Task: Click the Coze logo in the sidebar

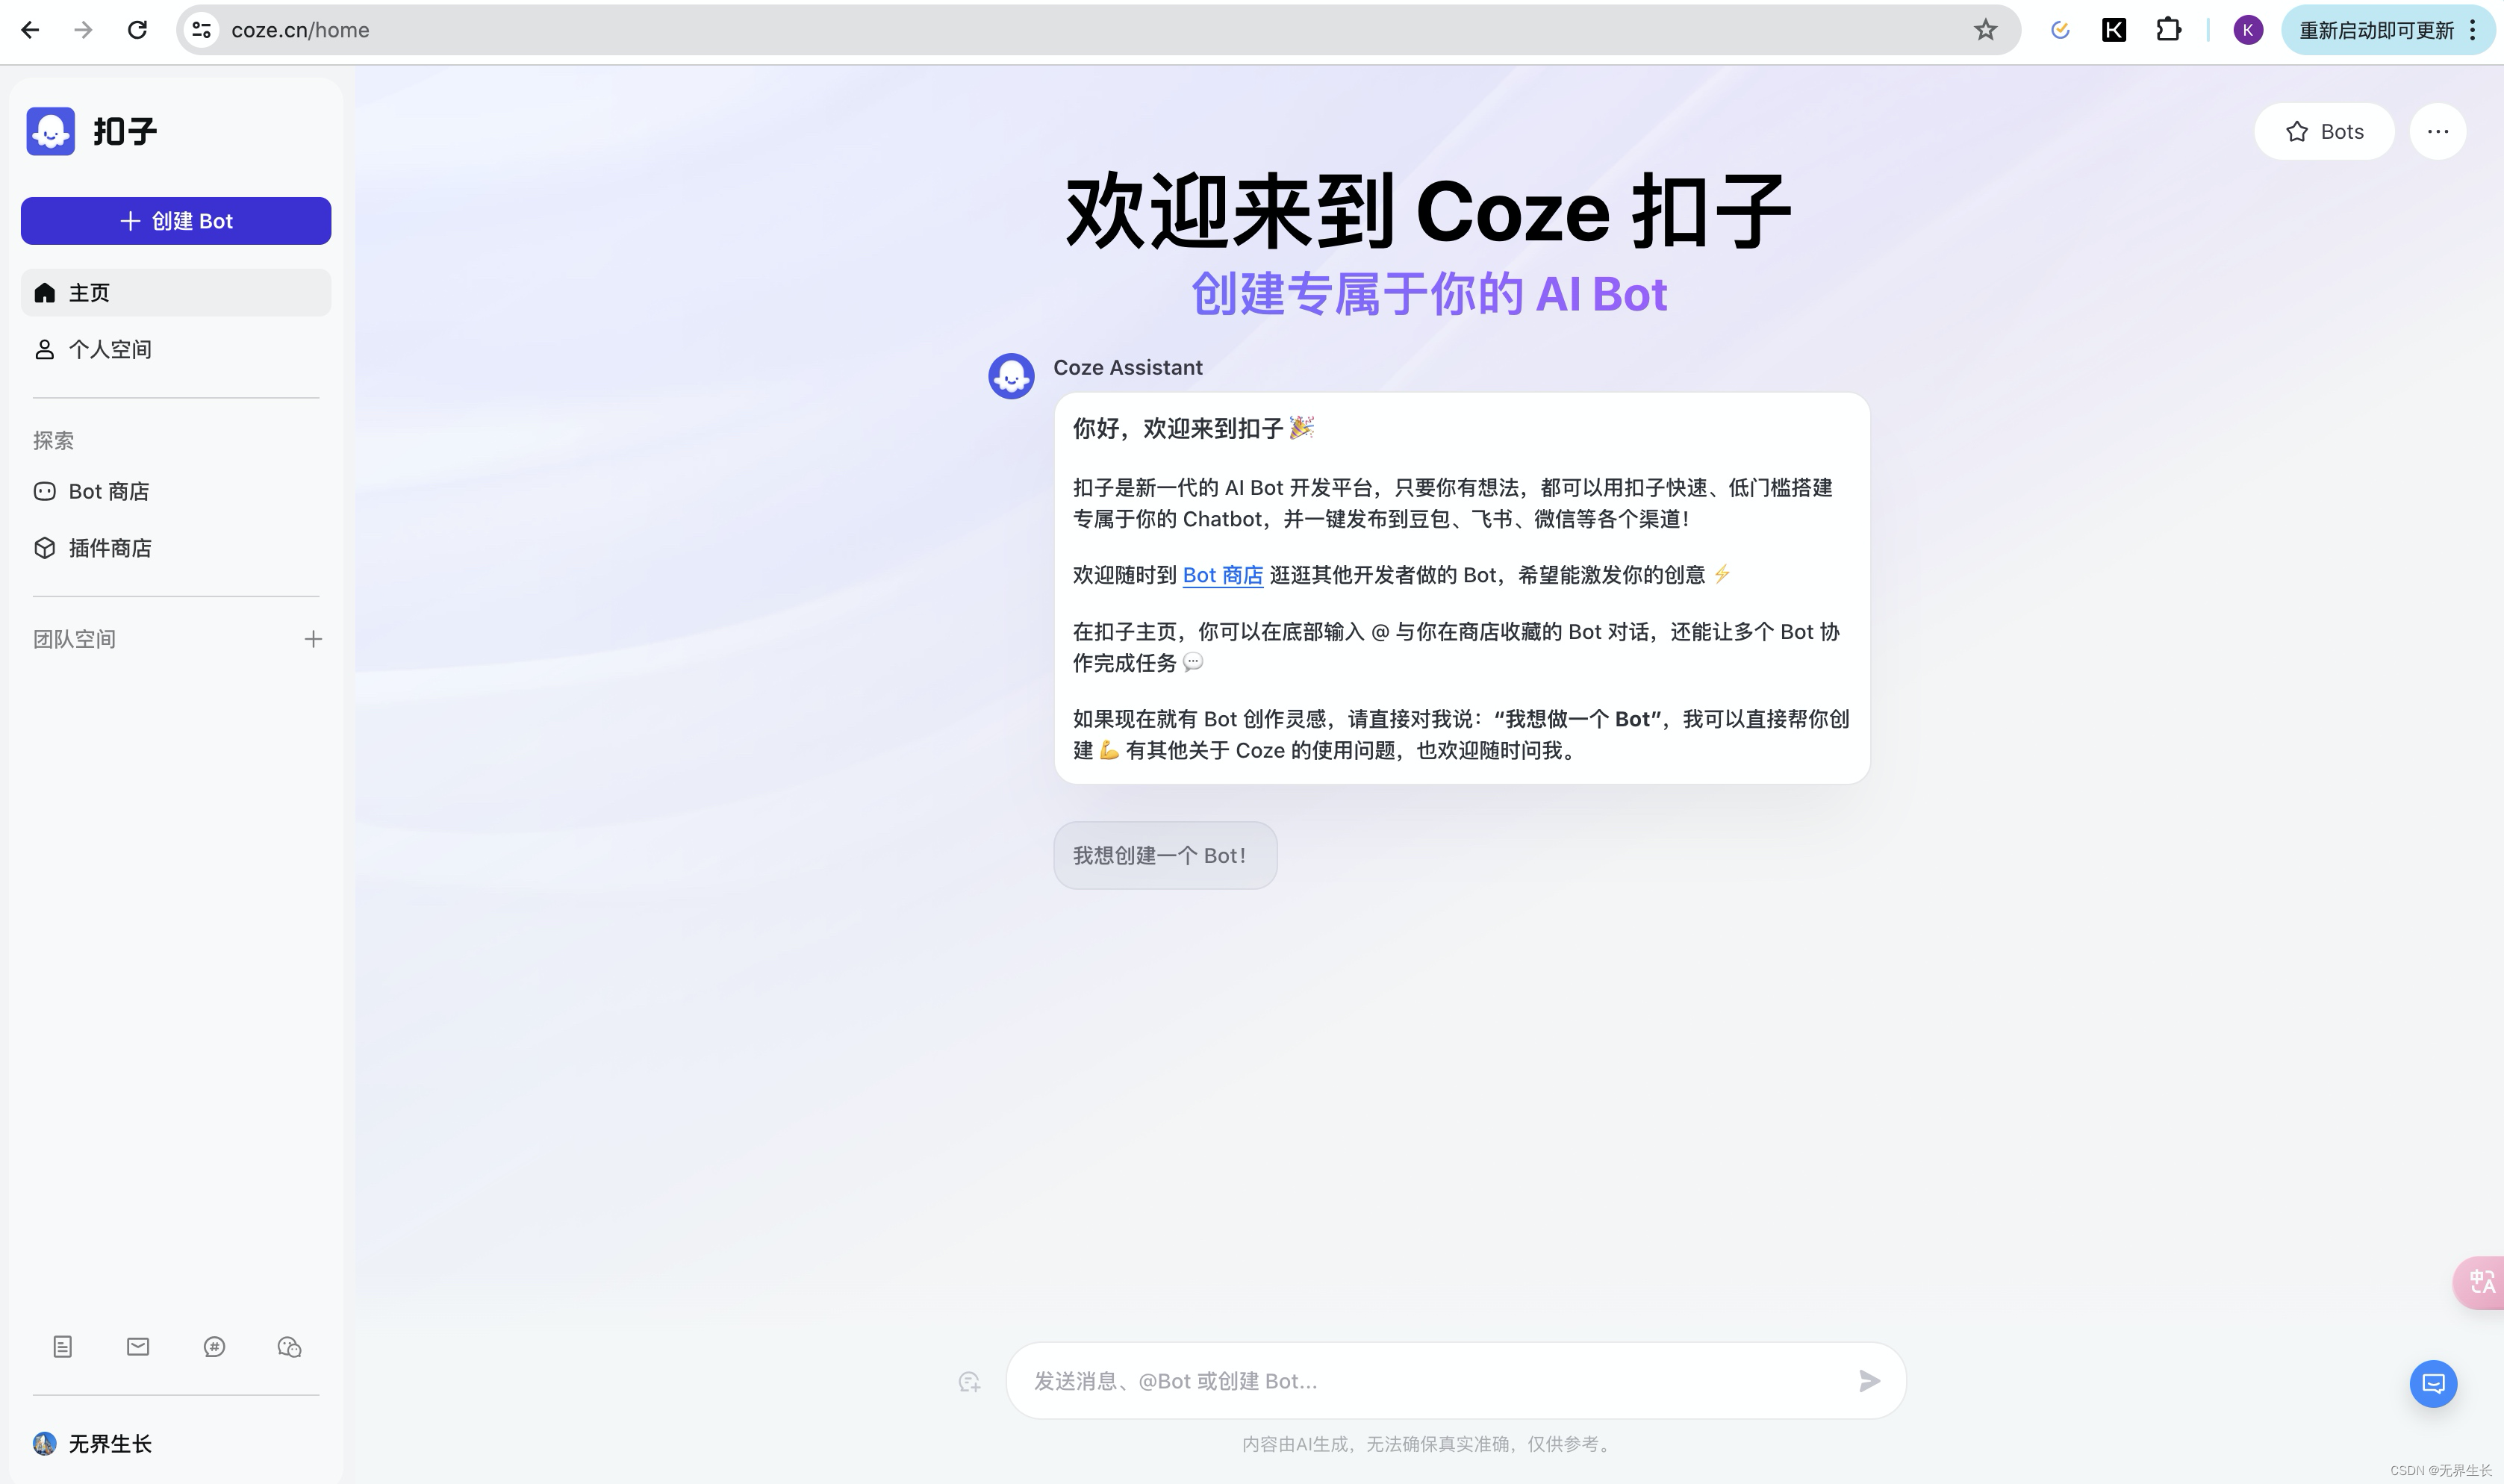Action: (51, 131)
